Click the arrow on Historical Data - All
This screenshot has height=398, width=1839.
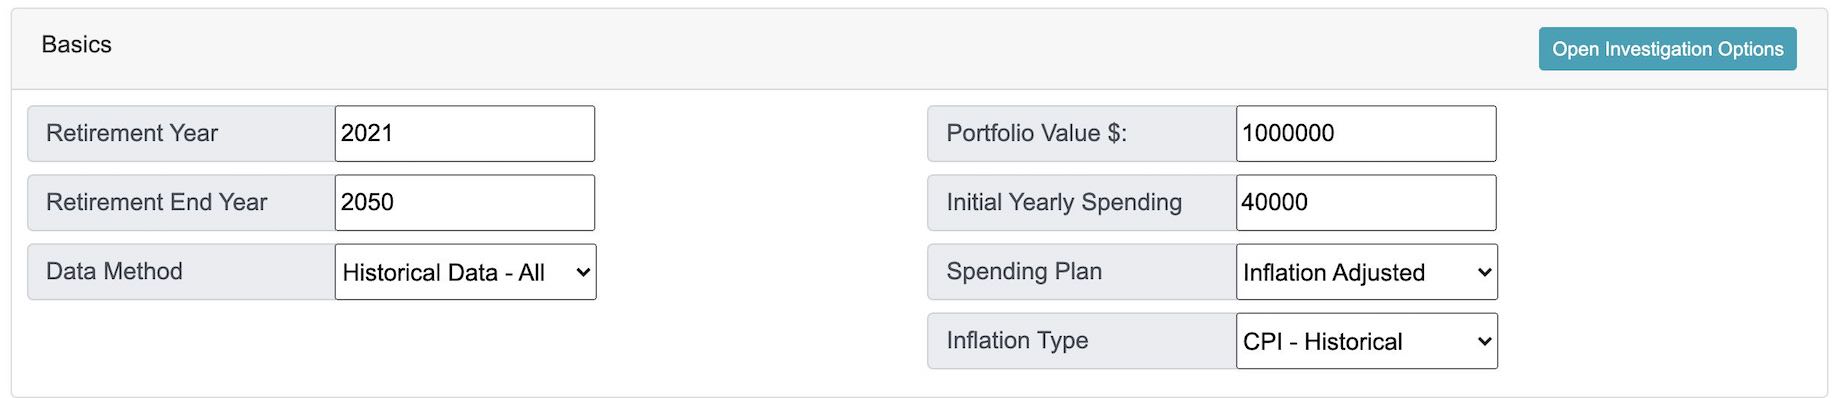point(583,272)
